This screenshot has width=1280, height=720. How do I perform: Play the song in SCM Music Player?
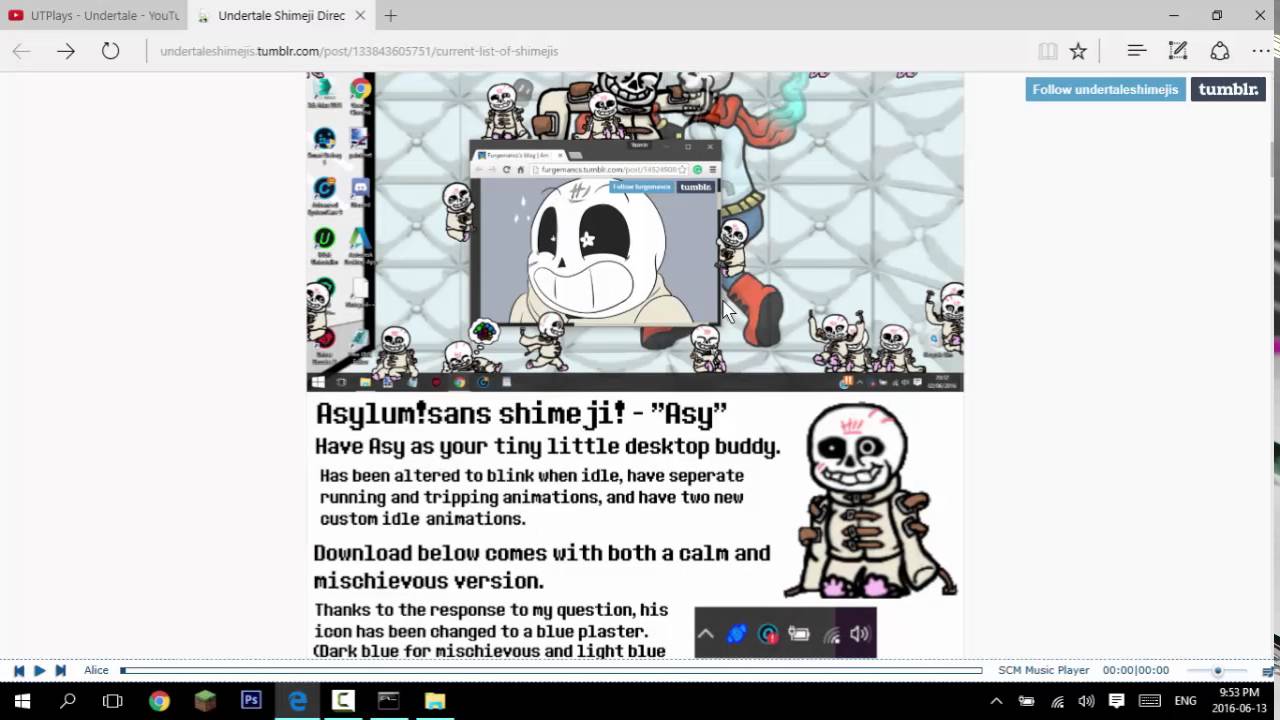click(x=39, y=671)
